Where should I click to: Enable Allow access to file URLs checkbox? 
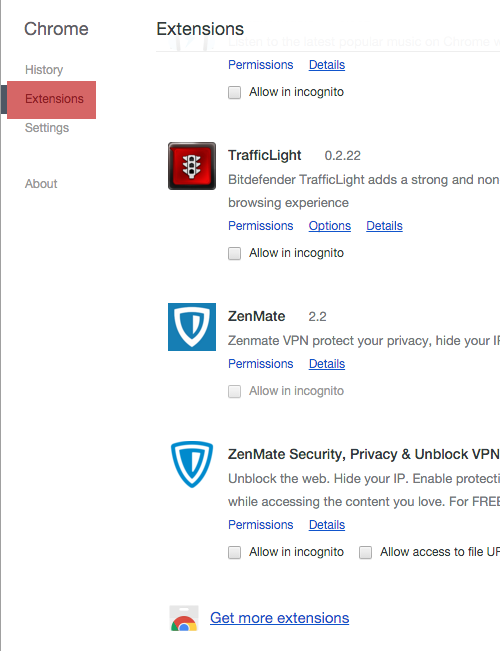[x=365, y=552]
